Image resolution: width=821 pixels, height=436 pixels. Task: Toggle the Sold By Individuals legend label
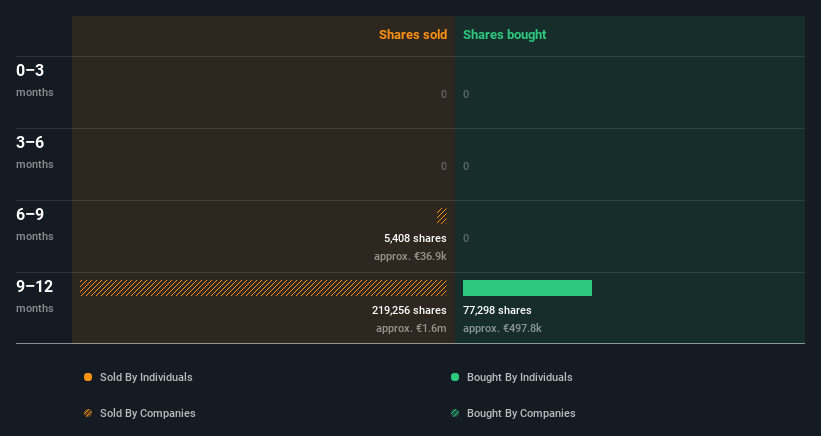coord(146,377)
